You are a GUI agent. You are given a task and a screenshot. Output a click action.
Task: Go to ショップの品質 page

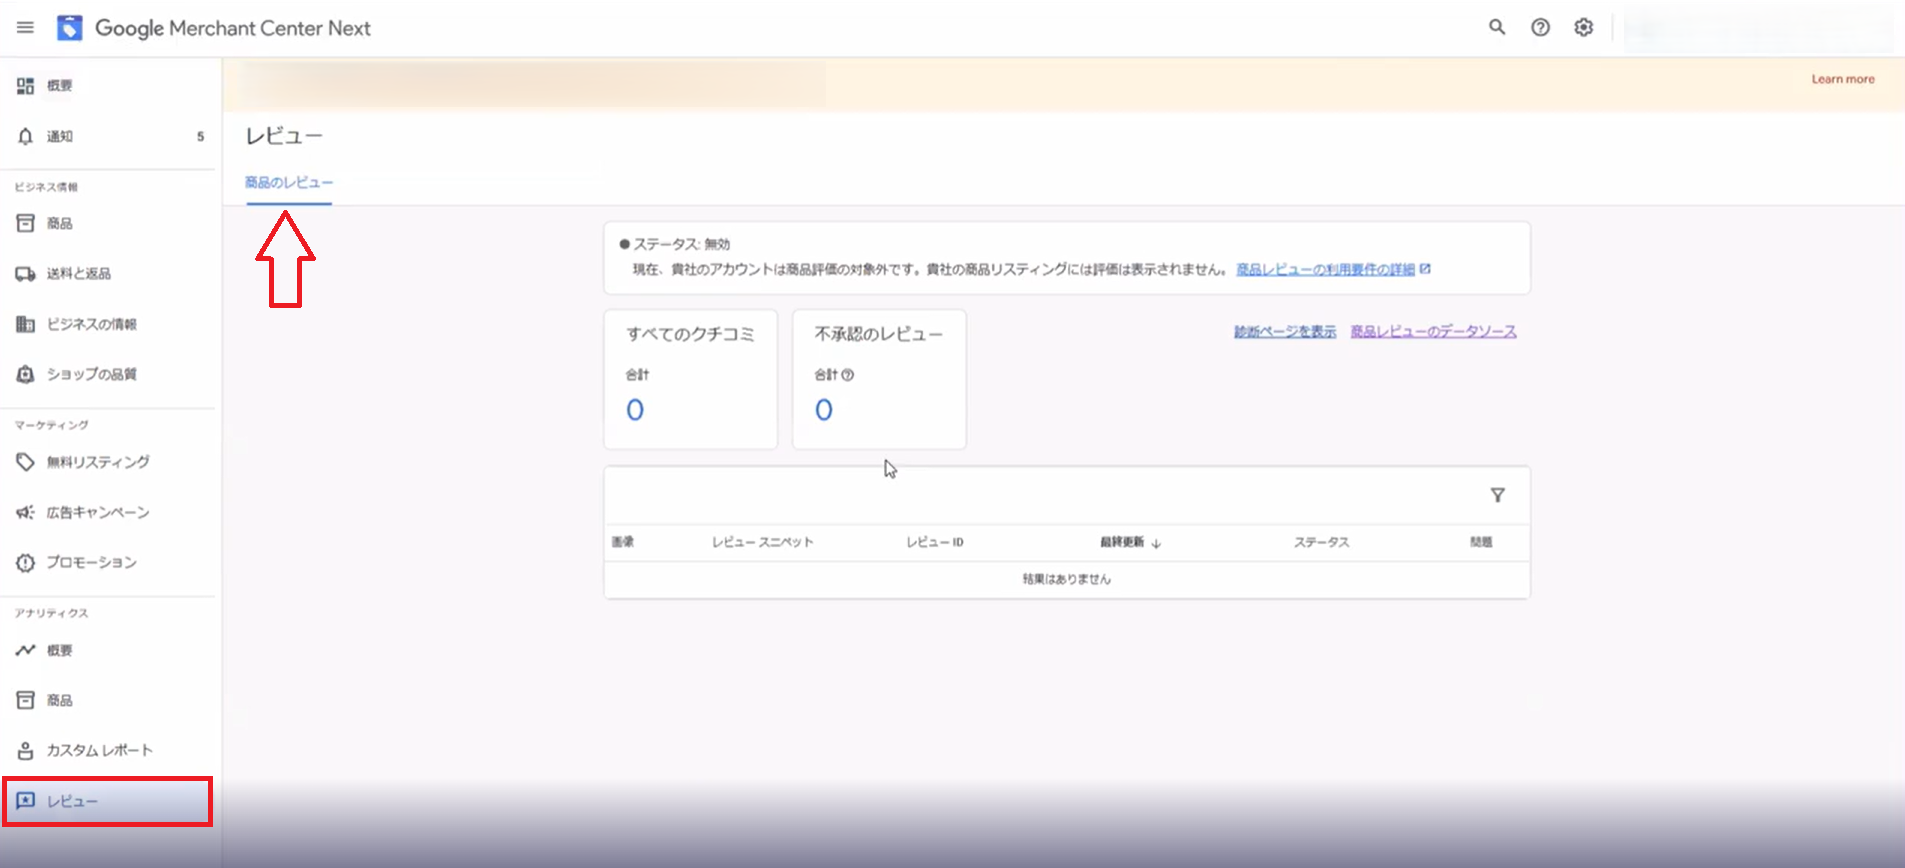click(91, 374)
